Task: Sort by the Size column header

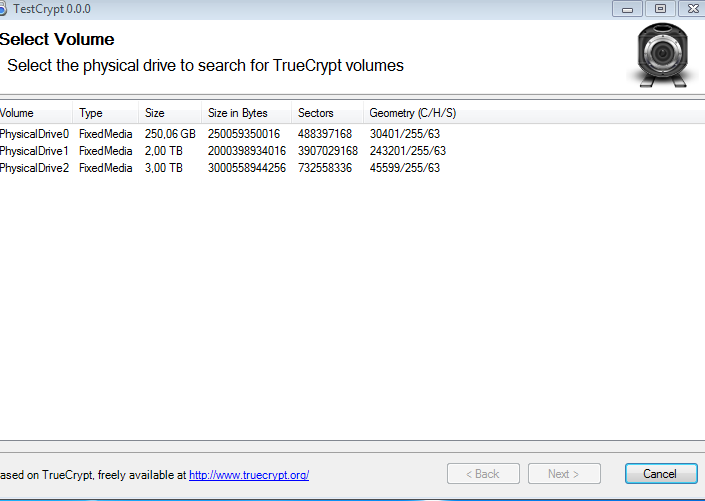Action: [x=170, y=113]
